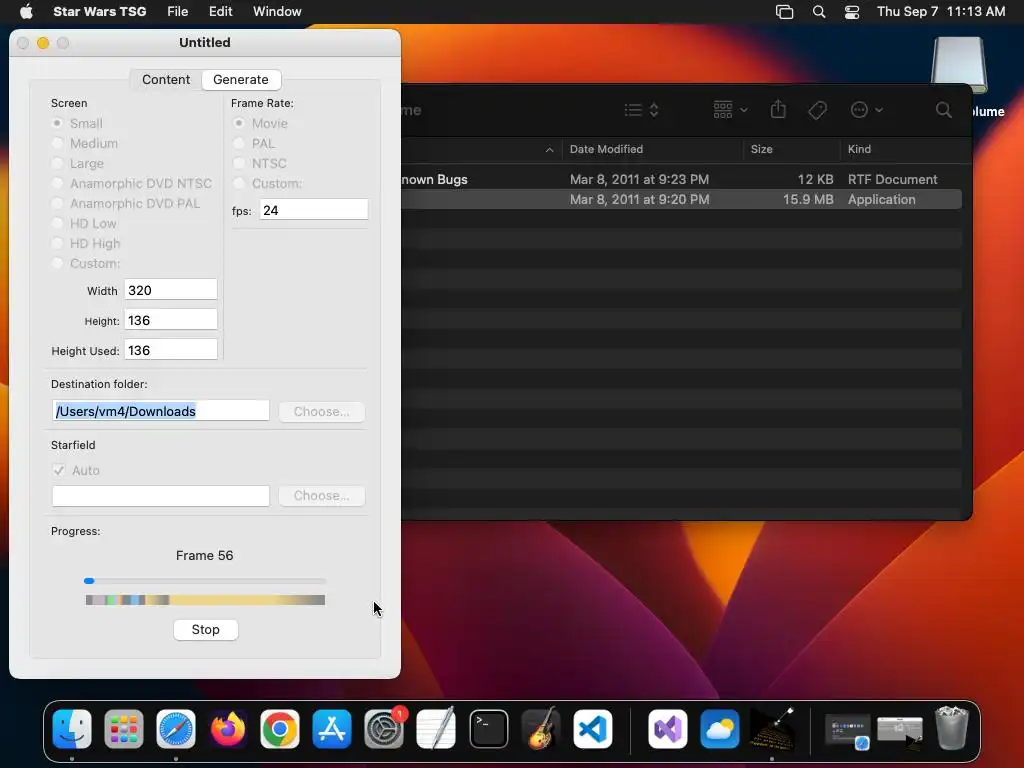Launch Firefox from the Dock
The width and height of the screenshot is (1024, 768).
pyautogui.click(x=228, y=729)
